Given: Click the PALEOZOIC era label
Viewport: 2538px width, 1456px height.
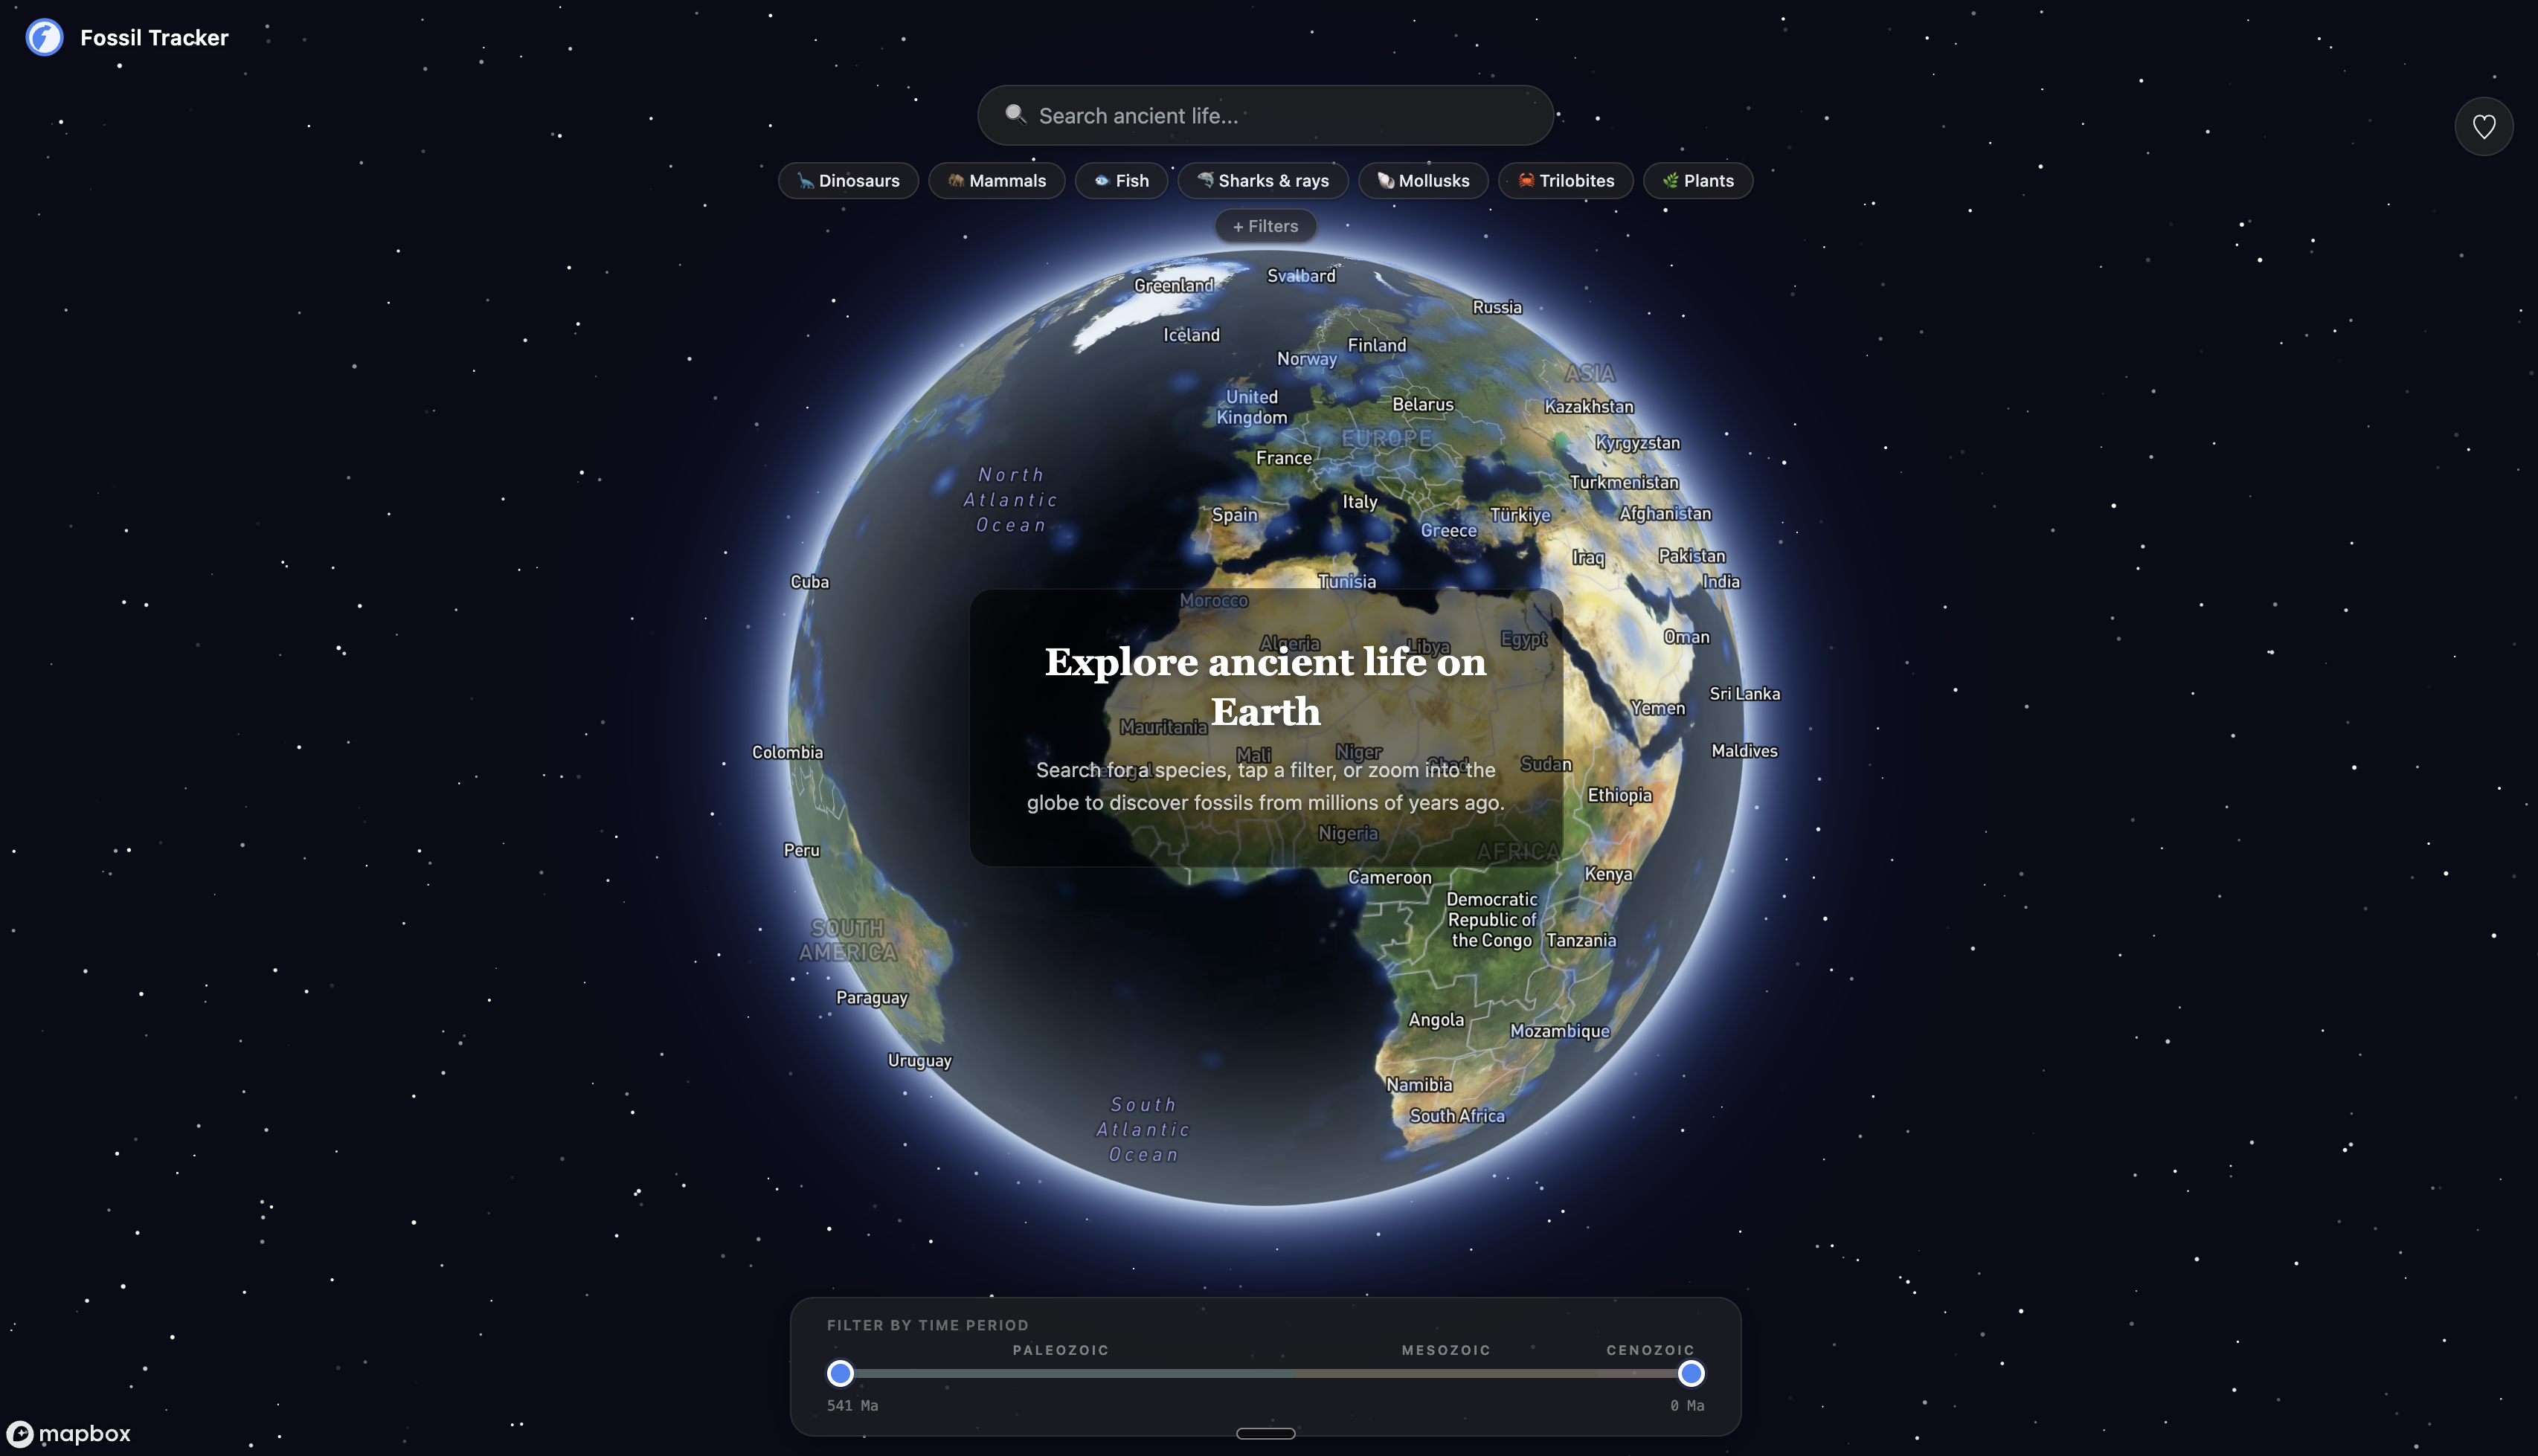Looking at the screenshot, I should (x=1060, y=1350).
